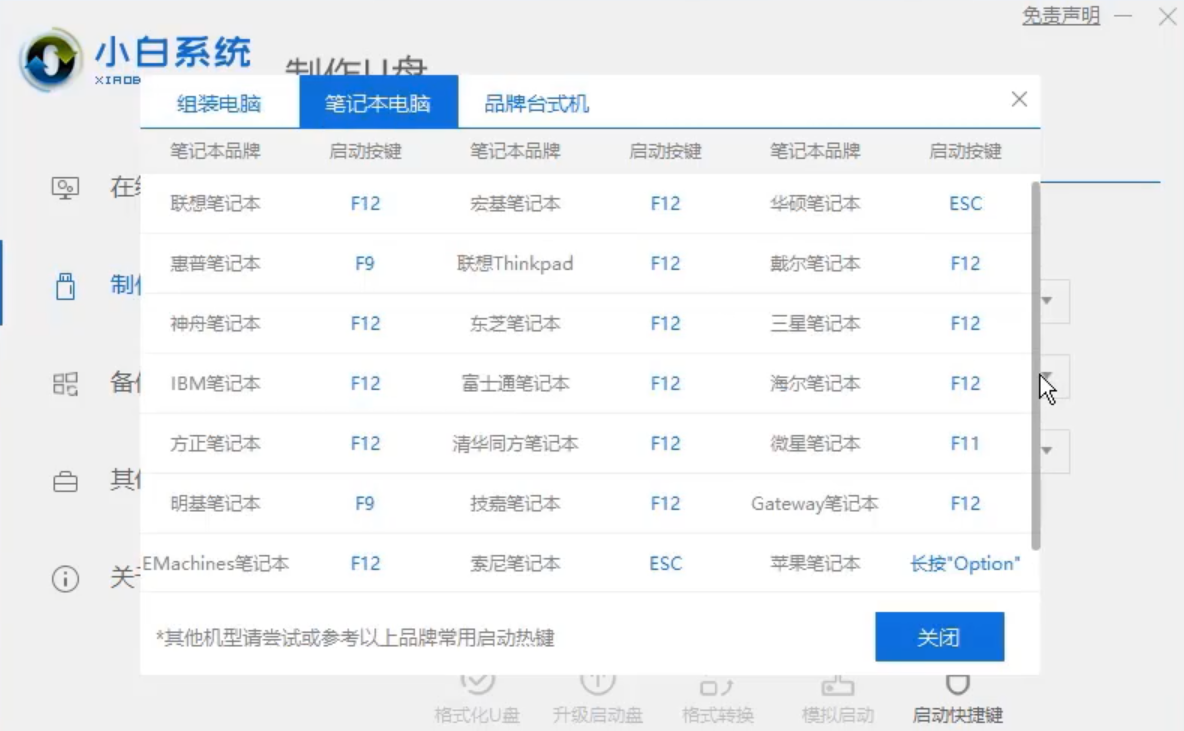Click 神舟笔记本 brand cell
Viewport: 1184px width, 731px height.
[215, 323]
